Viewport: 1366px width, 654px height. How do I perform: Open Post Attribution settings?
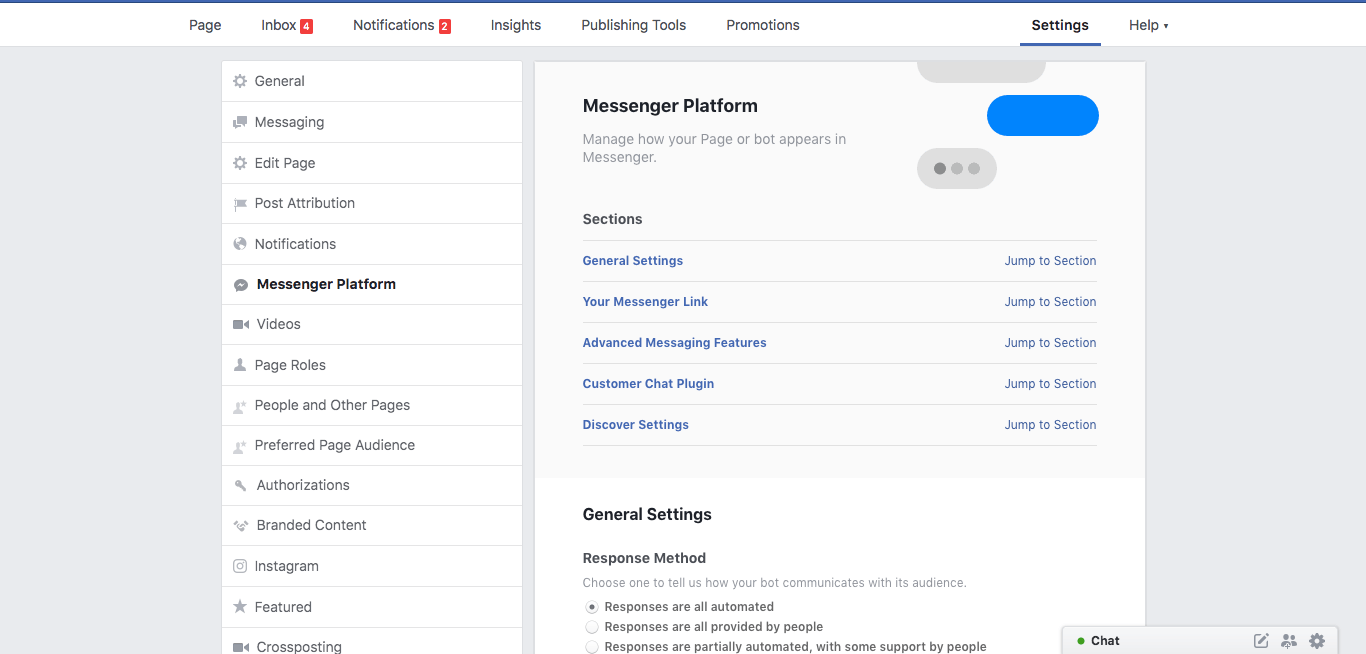(372, 204)
